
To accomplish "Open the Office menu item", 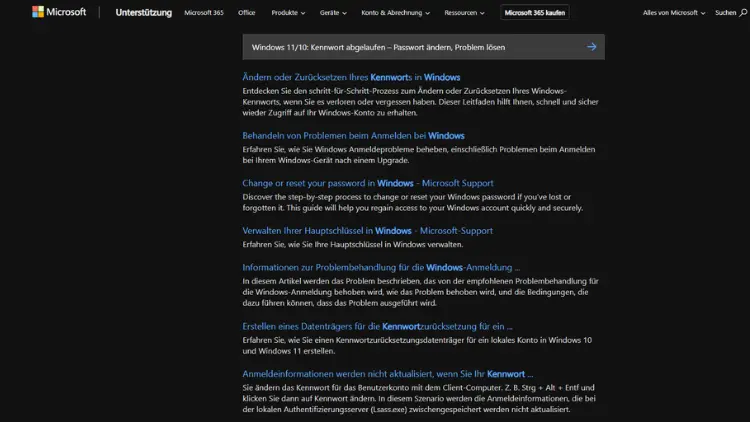I will click(x=246, y=13).
